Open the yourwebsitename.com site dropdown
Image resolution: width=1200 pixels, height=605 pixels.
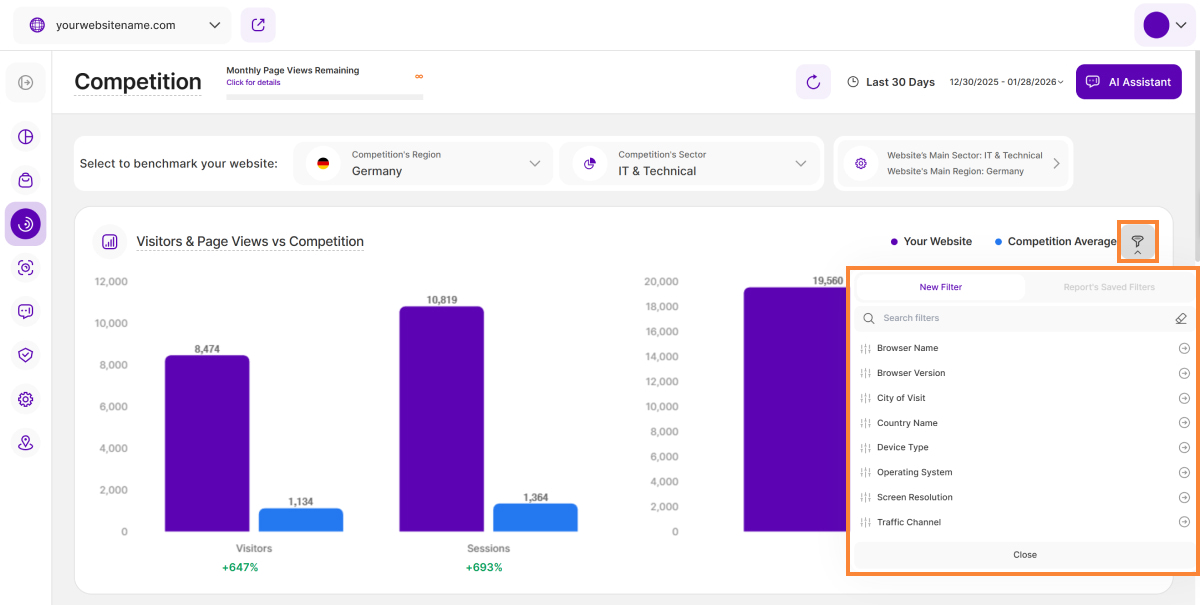[122, 25]
